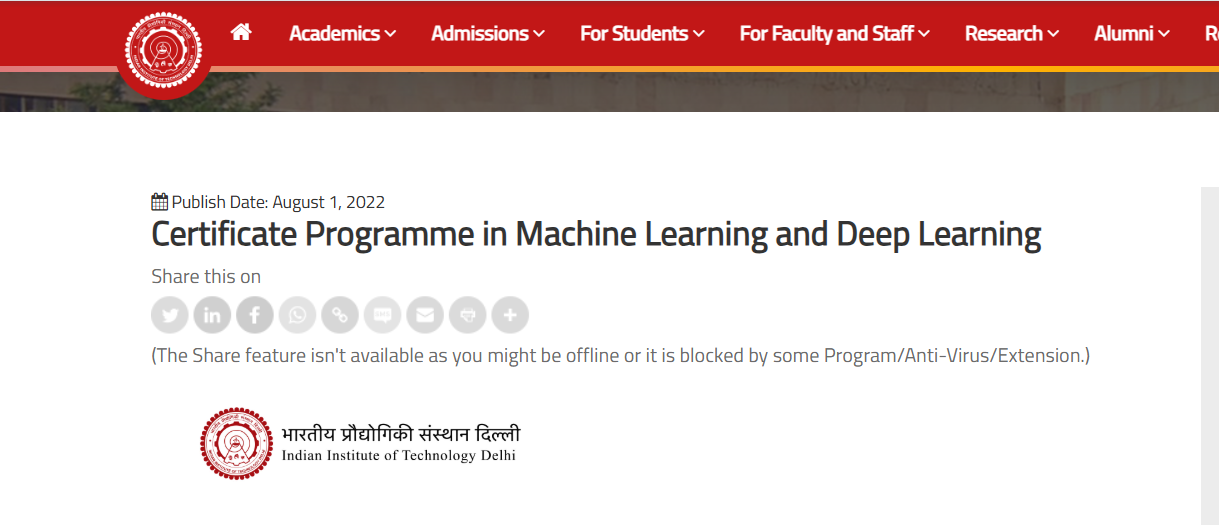Click the home icon in navbar
Screen dimensions: 1219x525
point(240,33)
